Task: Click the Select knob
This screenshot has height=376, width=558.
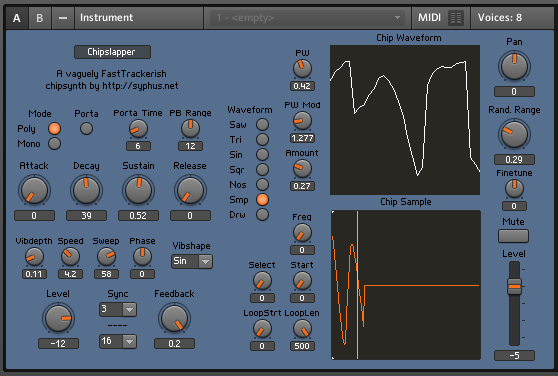Action: click(262, 281)
